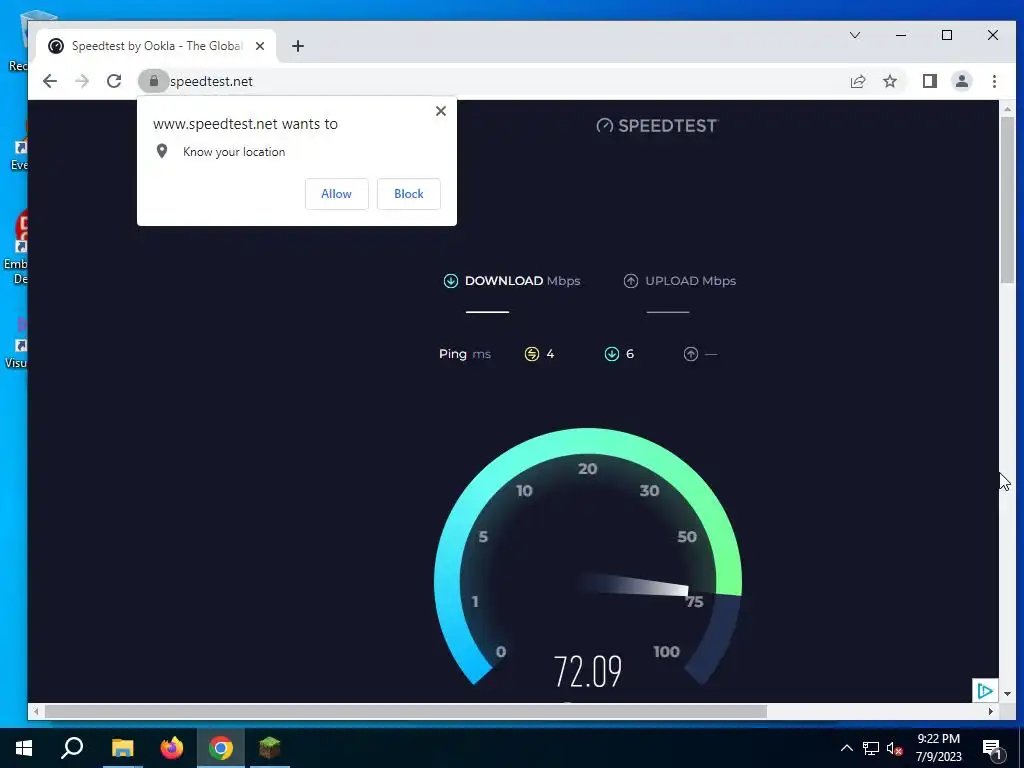Dismiss the location permission popup

pyautogui.click(x=441, y=111)
